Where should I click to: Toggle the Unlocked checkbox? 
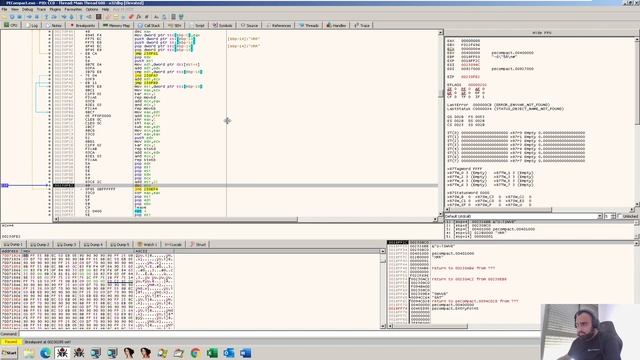pyautogui.click(x=620, y=216)
